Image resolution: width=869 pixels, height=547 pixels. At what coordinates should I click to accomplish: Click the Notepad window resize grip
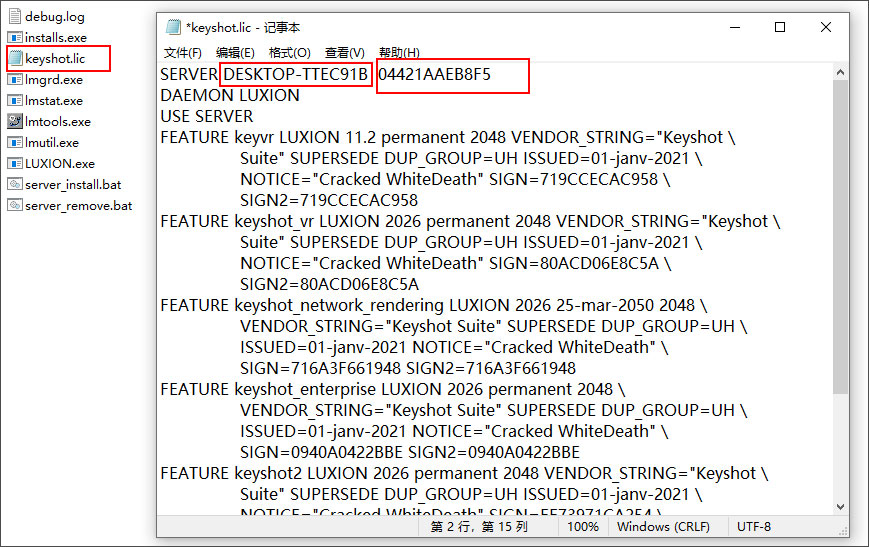pos(842,530)
